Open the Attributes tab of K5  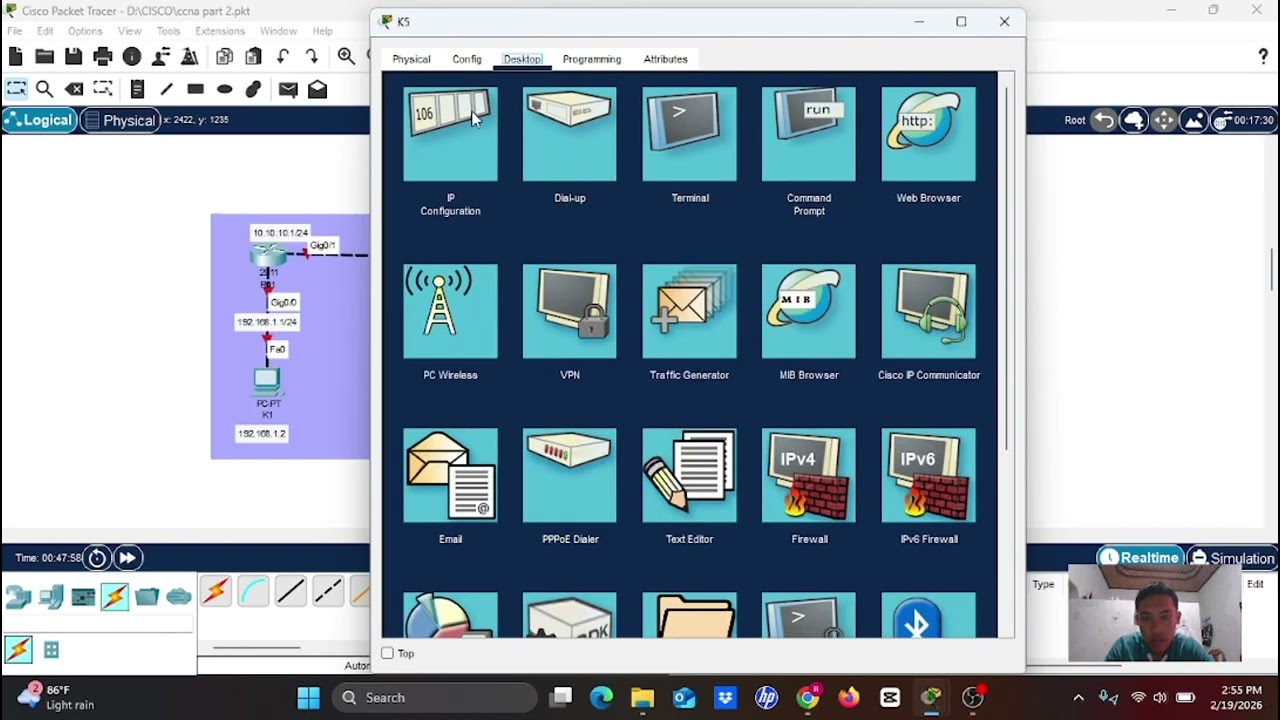pos(665,59)
